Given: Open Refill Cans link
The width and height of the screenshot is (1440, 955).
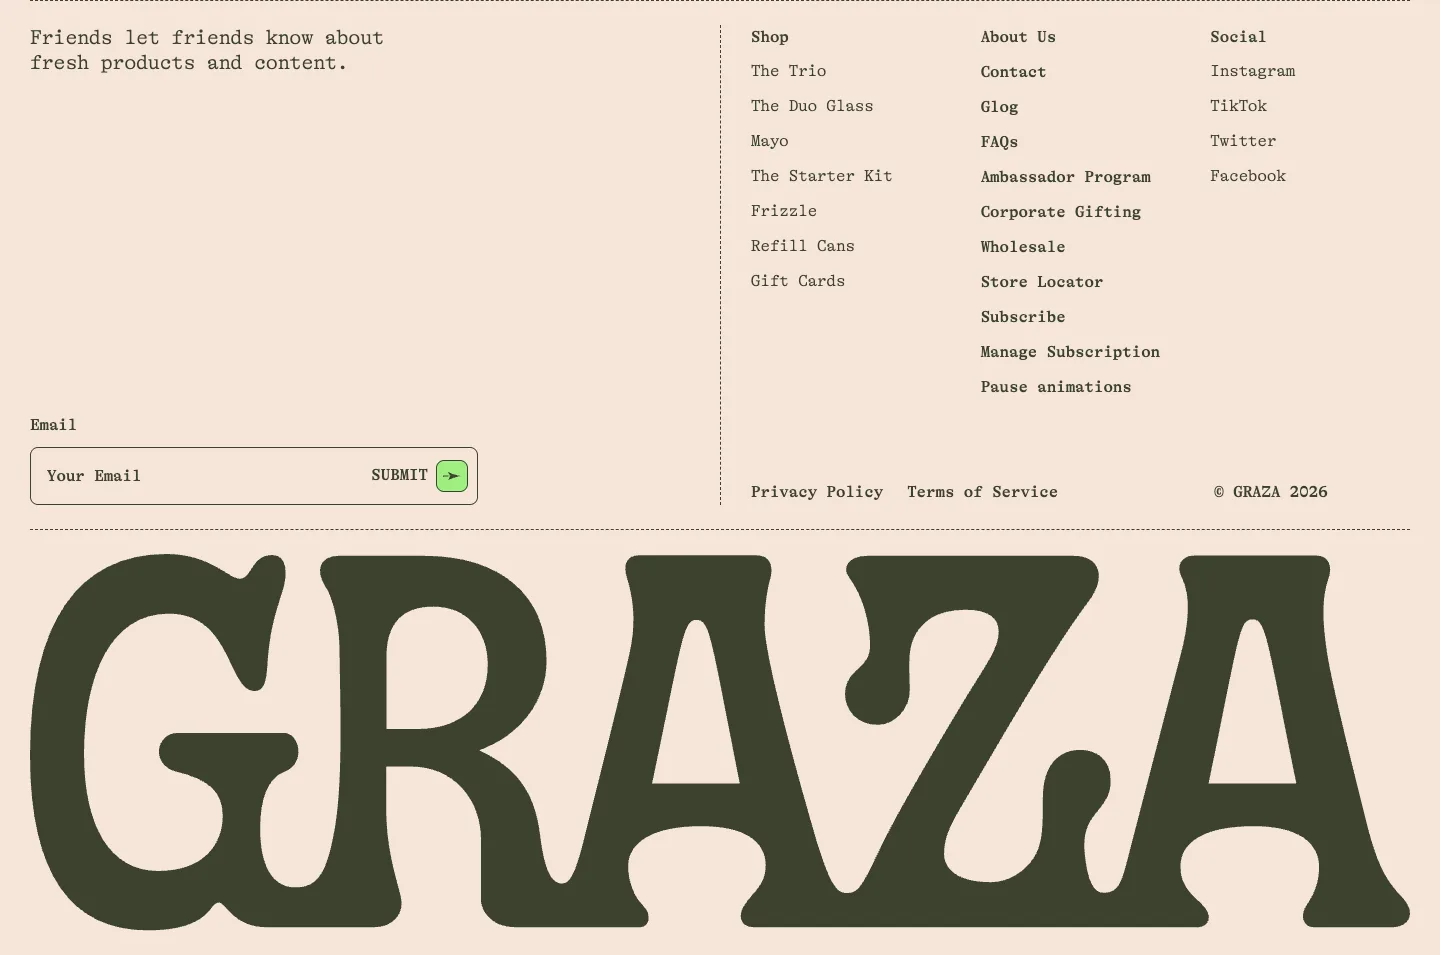Looking at the screenshot, I should (802, 246).
